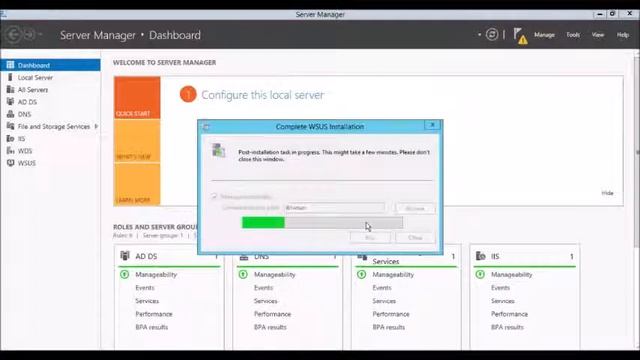Screen dimensions: 640x360
Task: Select WDS in the sidebar
Action: 50,151
